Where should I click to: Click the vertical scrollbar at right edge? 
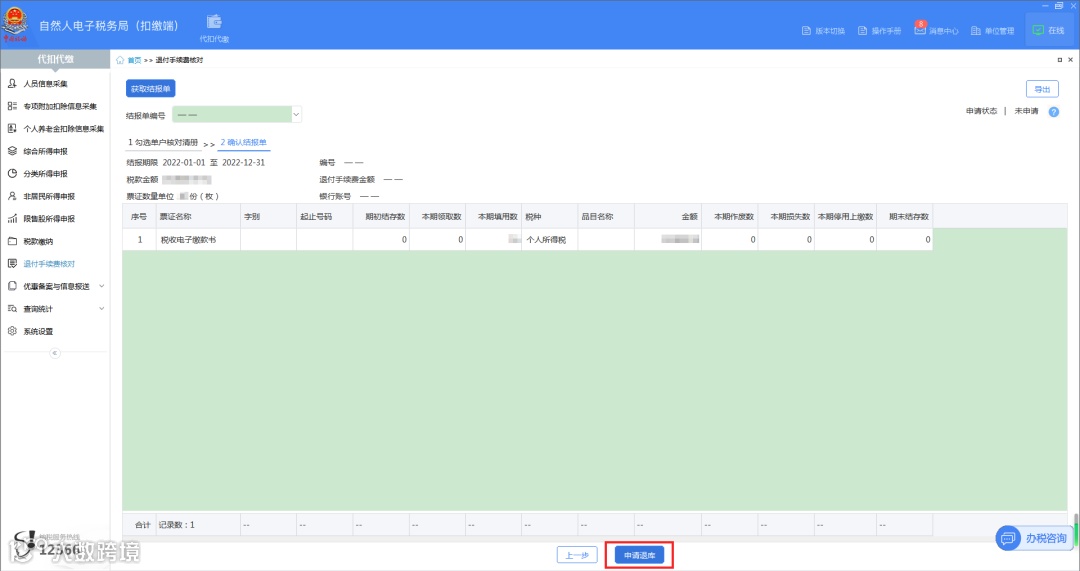pyautogui.click(x=1075, y=530)
